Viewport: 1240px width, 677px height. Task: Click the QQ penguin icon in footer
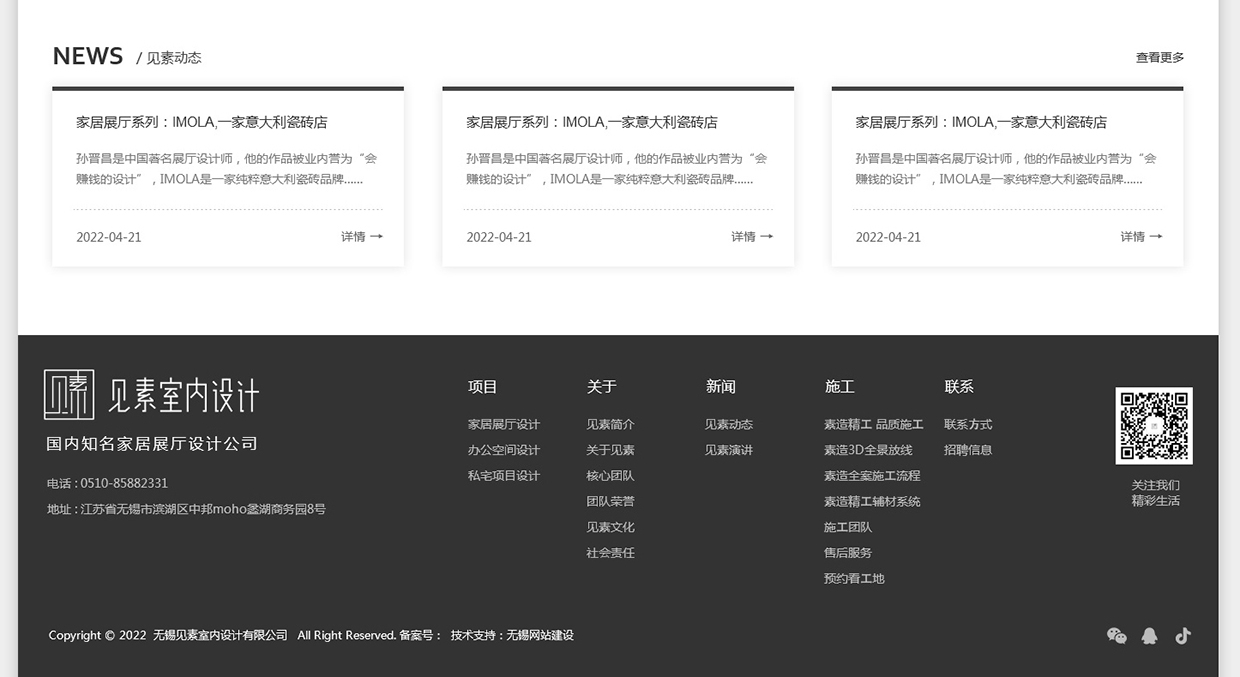click(1149, 636)
